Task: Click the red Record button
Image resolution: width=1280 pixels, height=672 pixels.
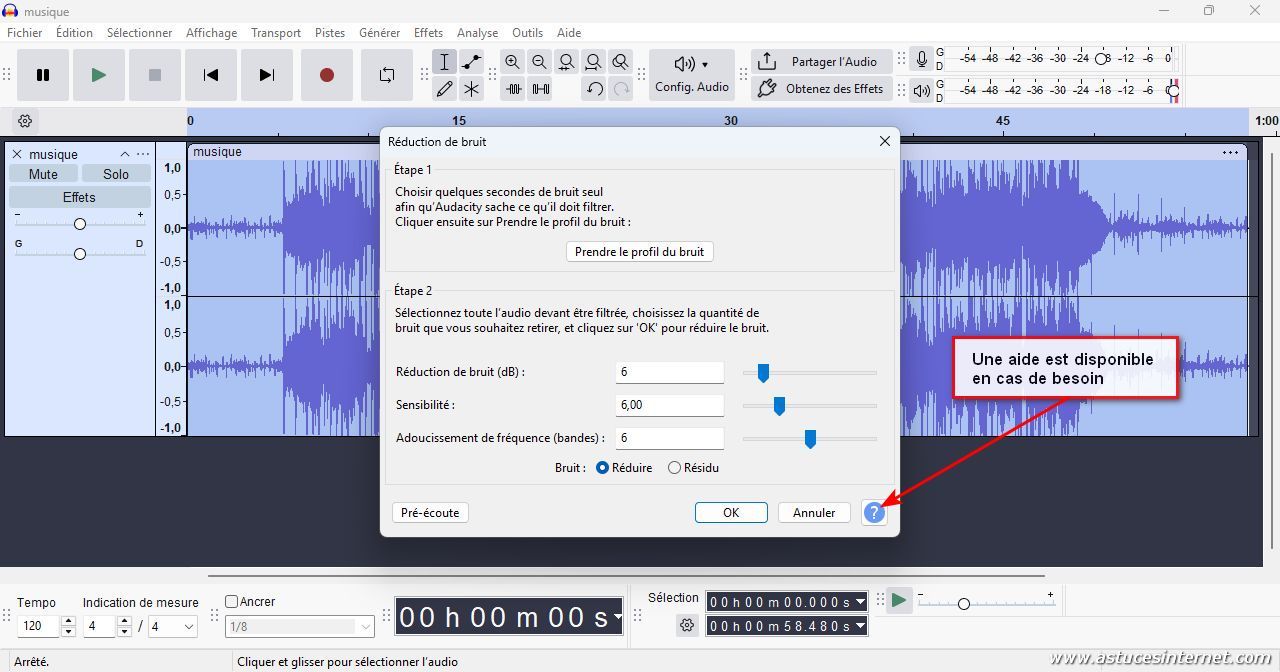Action: pos(326,75)
